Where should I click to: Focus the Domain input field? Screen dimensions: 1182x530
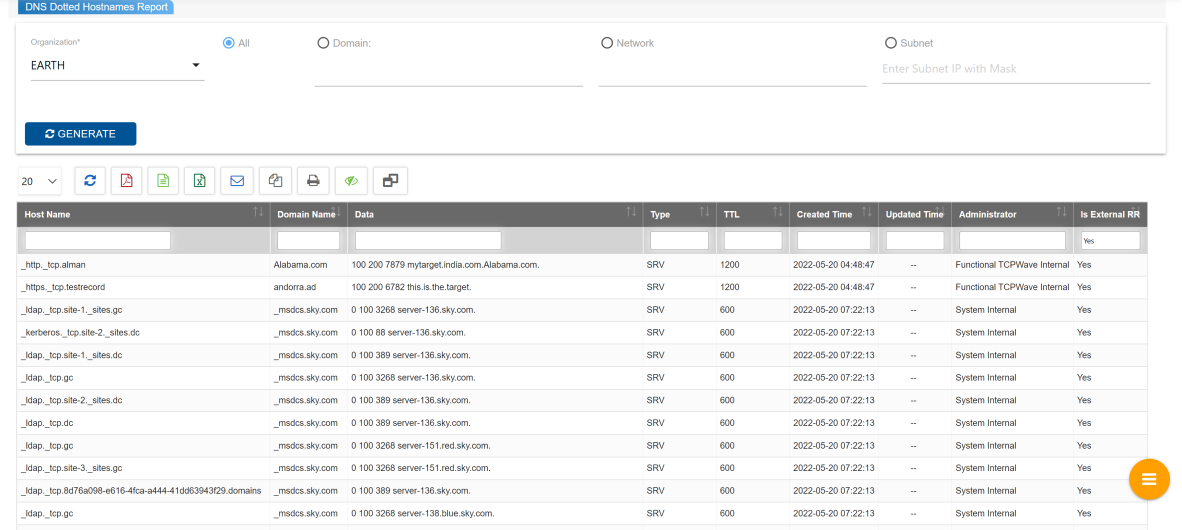(449, 72)
